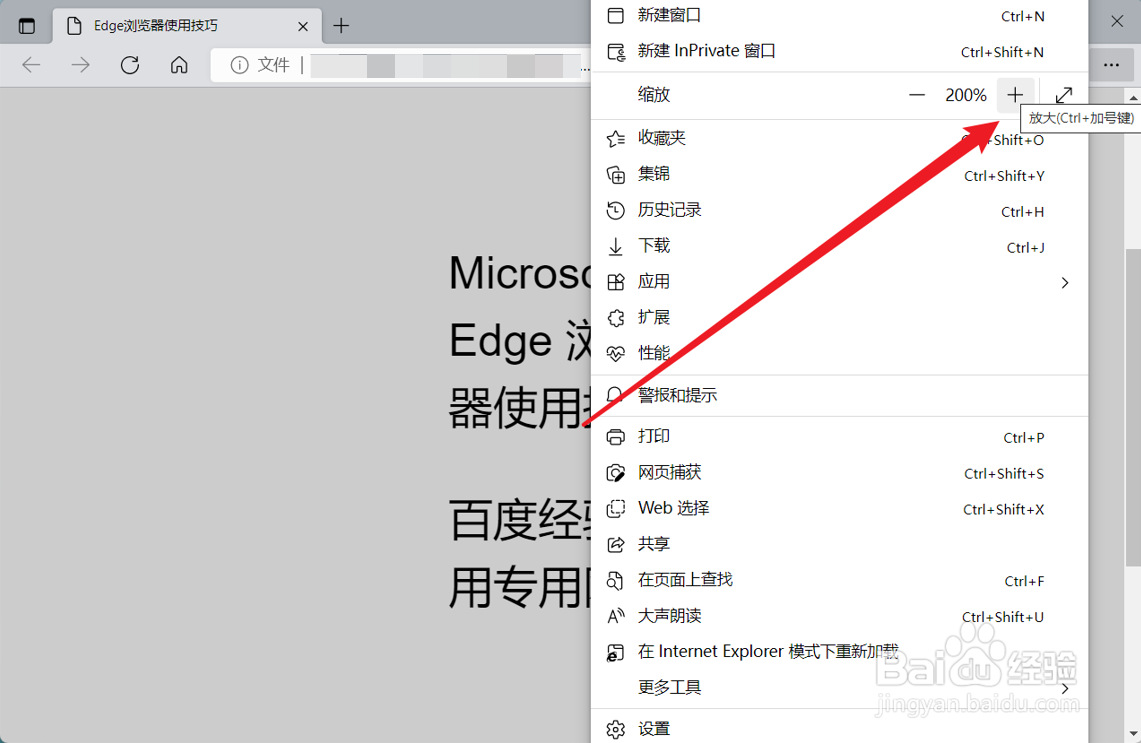Click the 200% zoom level value
This screenshot has height=743, width=1141.
(966, 95)
